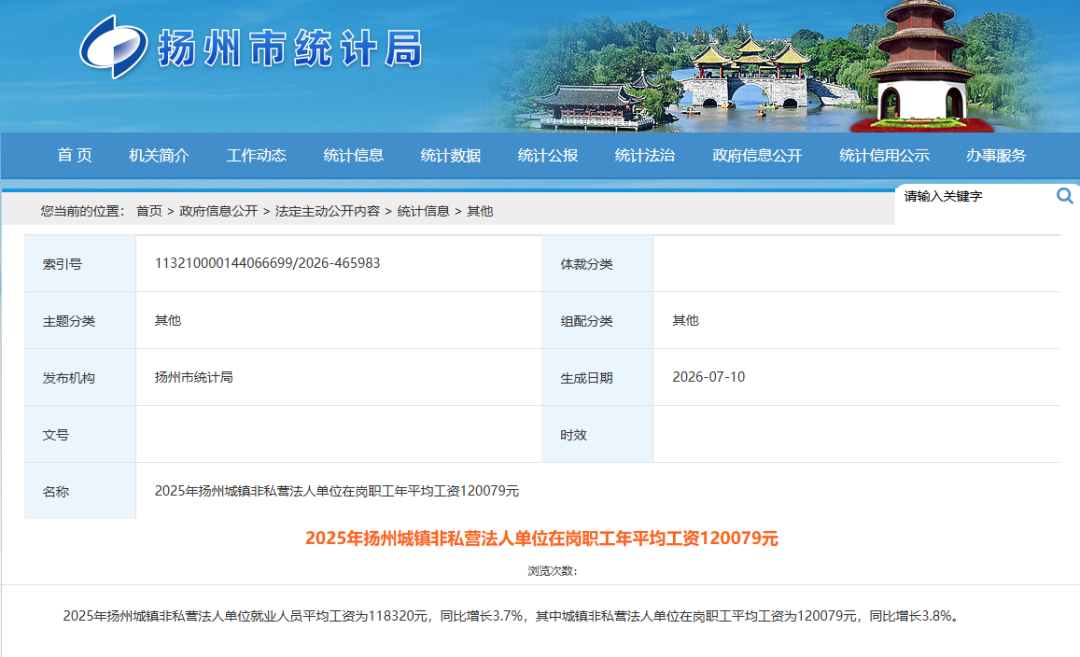1080x657 pixels.
Task: Click the 法定主动公开内容 breadcrumb link
Action: click(x=327, y=211)
